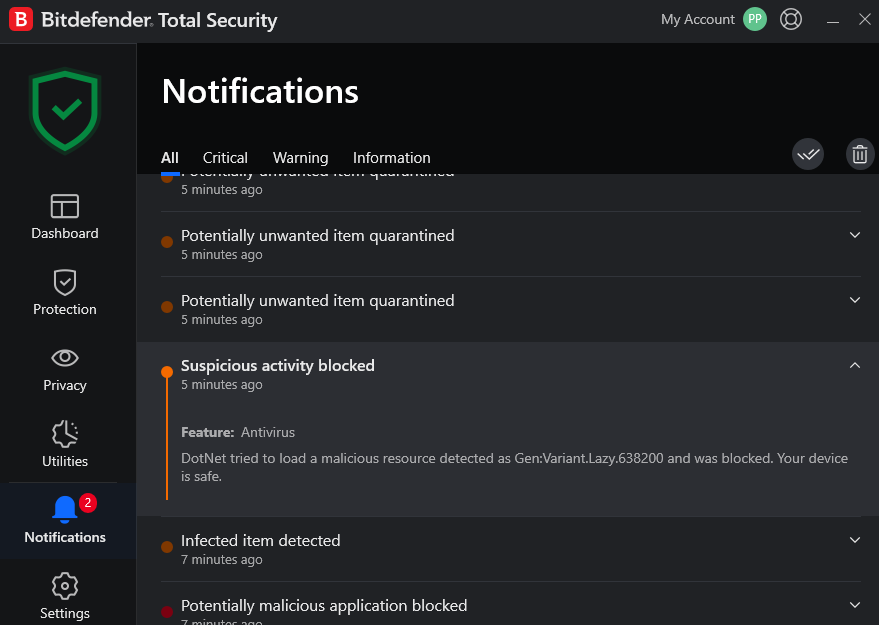Image resolution: width=879 pixels, height=625 pixels.
Task: Switch to the Critical tab
Action: [x=225, y=158]
